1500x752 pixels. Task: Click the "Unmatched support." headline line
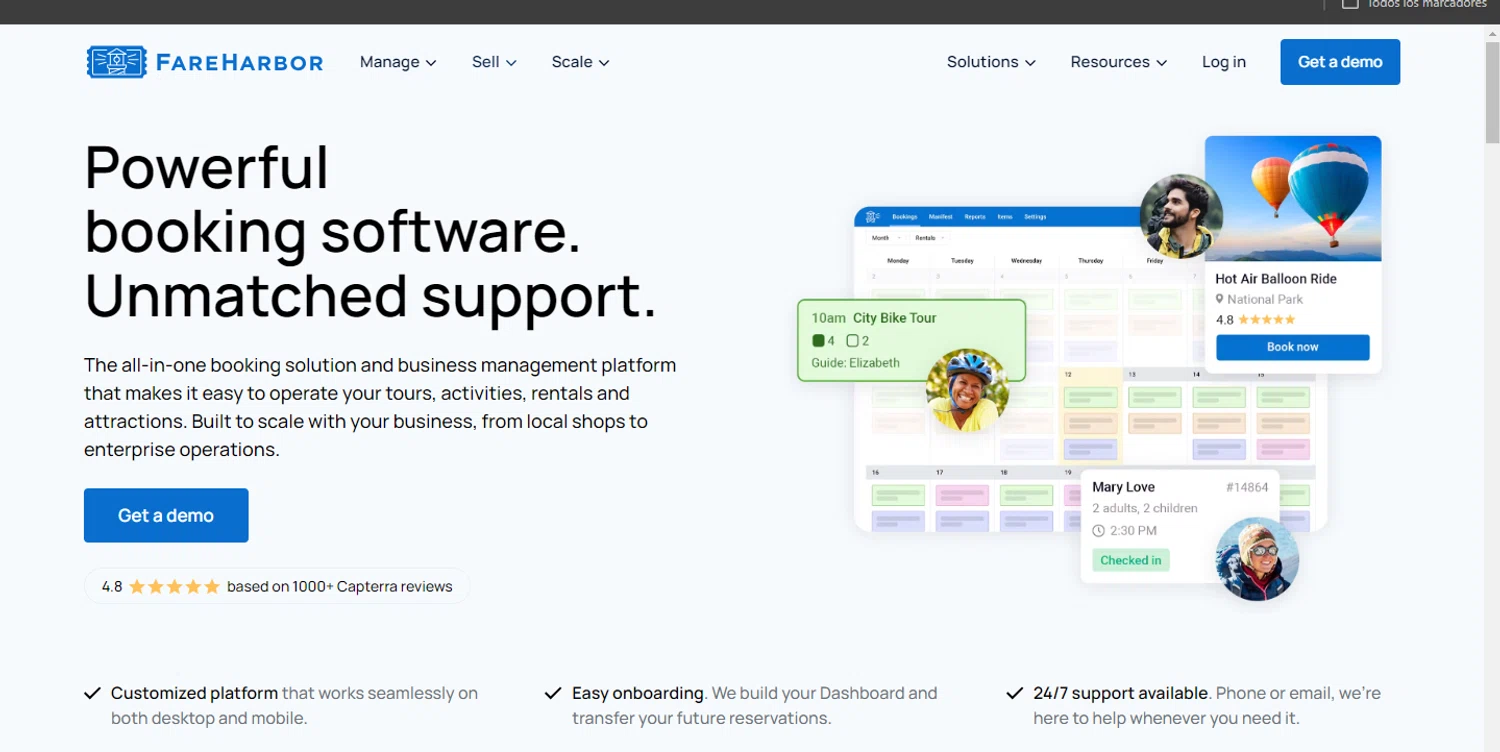371,296
